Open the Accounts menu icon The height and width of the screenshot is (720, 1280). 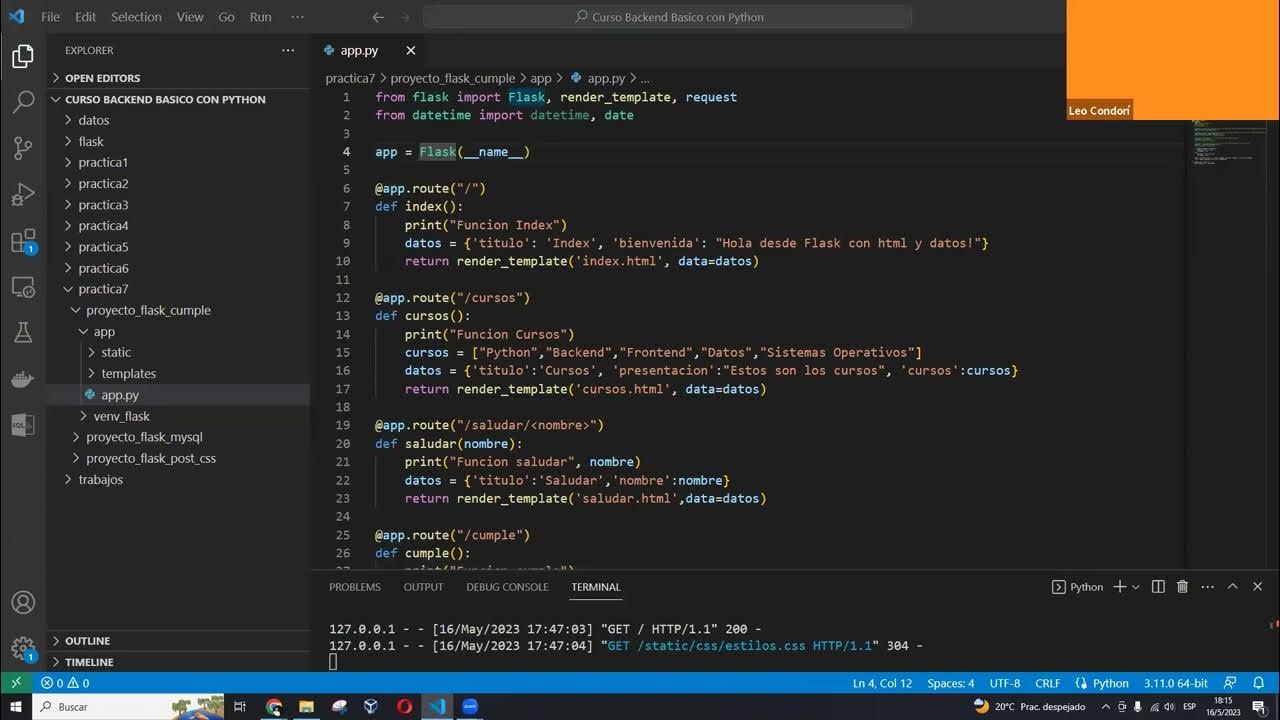point(23,603)
